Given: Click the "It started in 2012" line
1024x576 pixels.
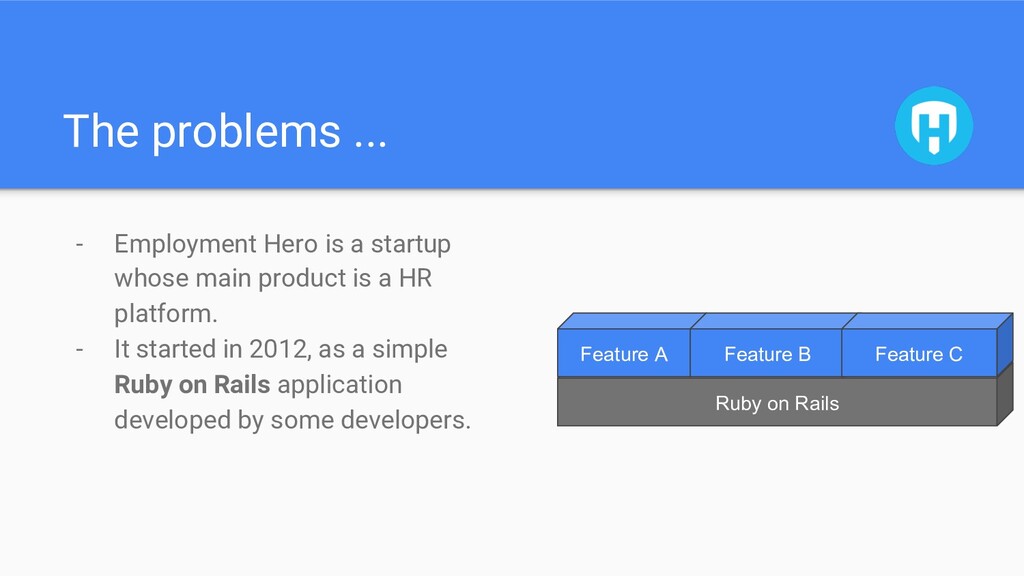Looking at the screenshot, I should click(x=281, y=349).
